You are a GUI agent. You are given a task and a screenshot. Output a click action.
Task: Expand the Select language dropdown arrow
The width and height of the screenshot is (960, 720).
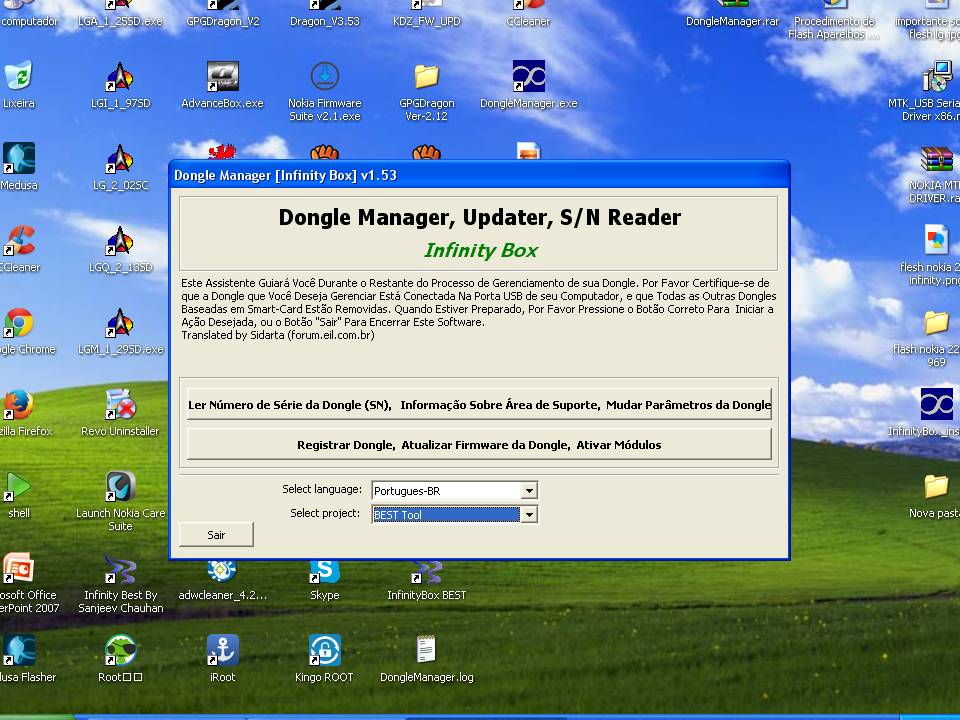tap(529, 490)
